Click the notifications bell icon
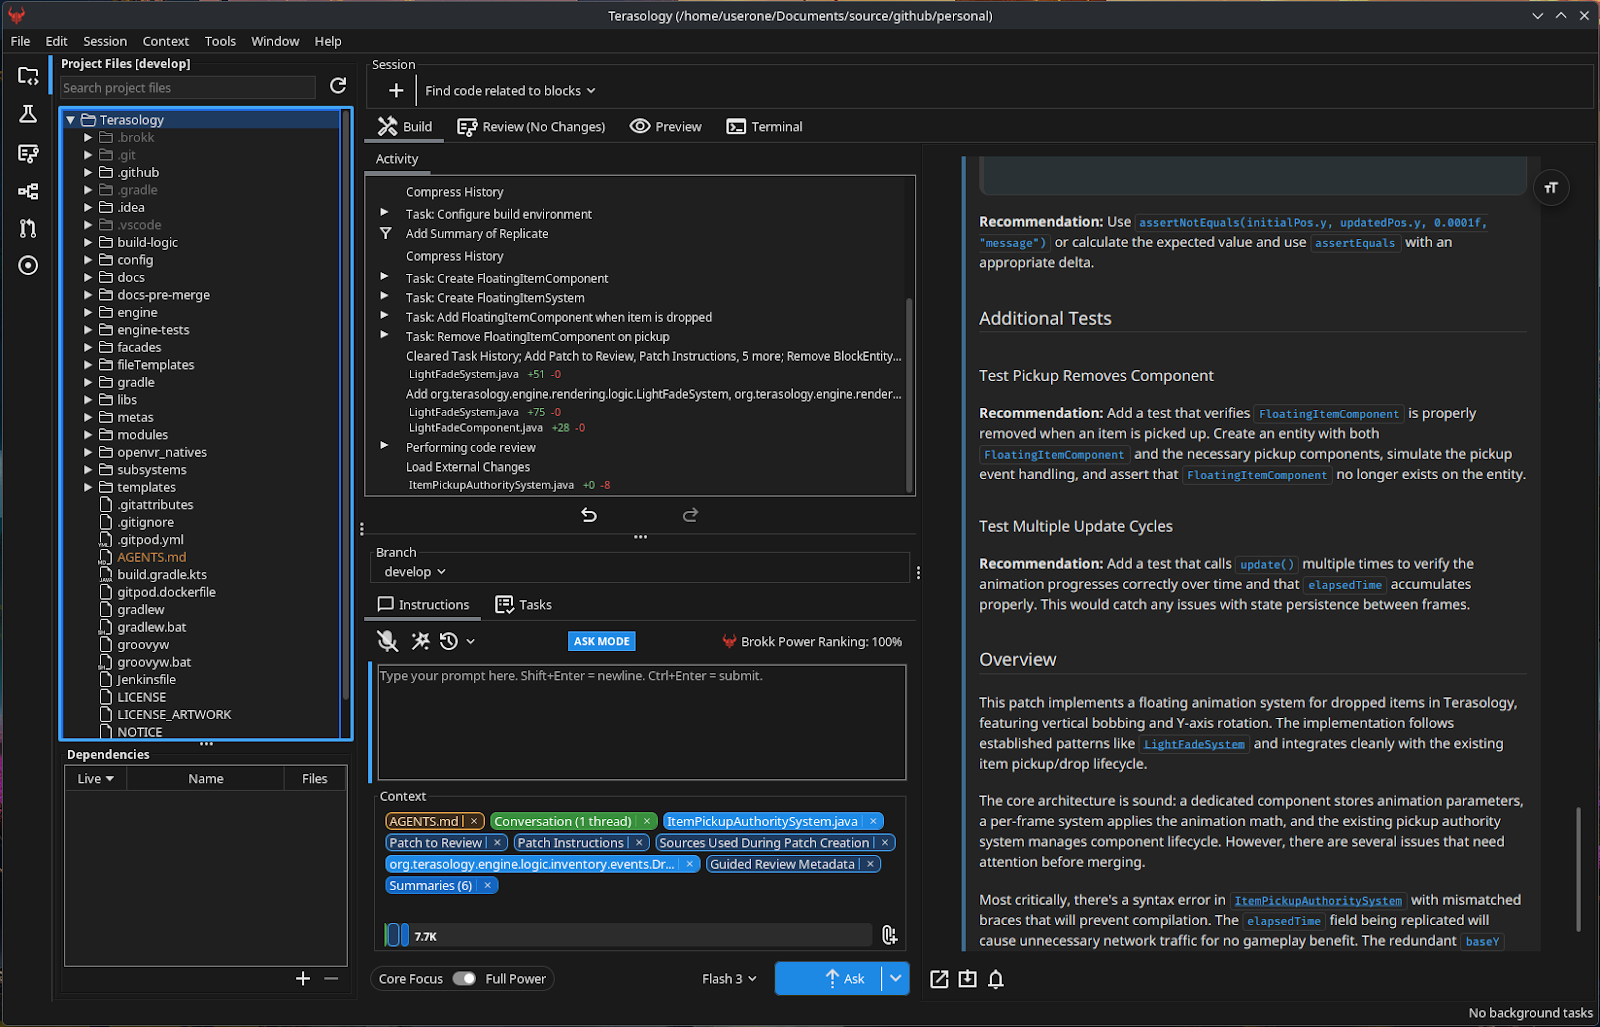The height and width of the screenshot is (1027, 1600). 996,979
